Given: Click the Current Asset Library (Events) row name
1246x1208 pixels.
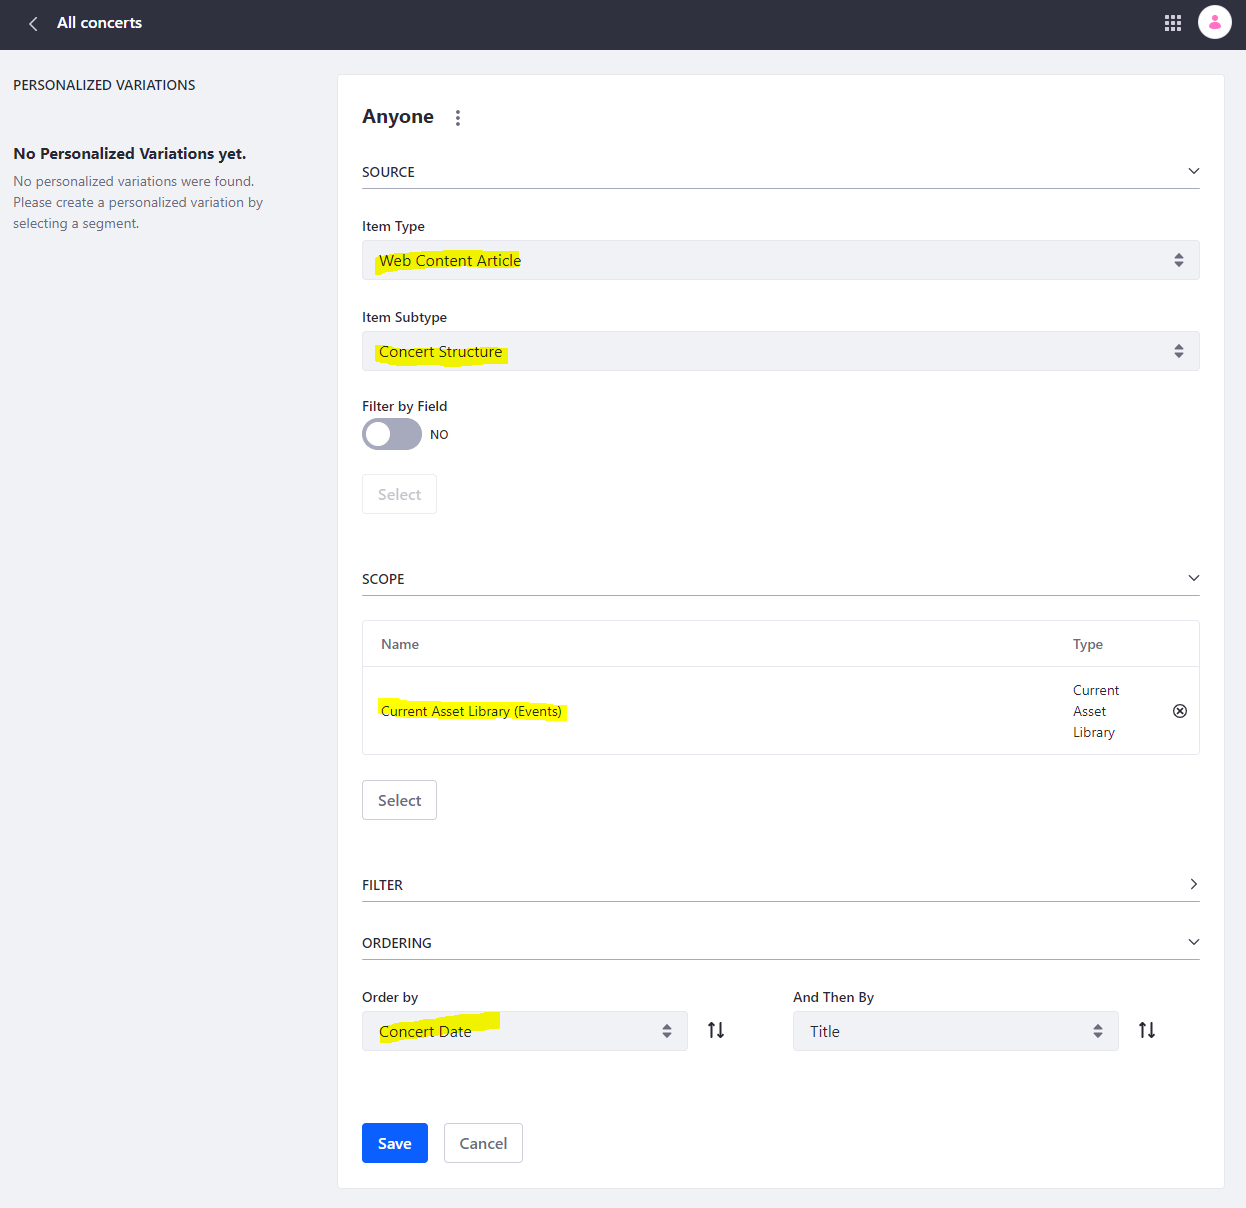Looking at the screenshot, I should (471, 711).
